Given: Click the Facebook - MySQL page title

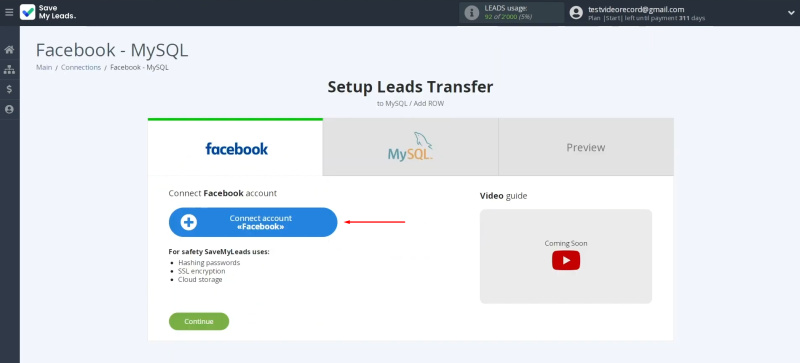Looking at the screenshot, I should (112, 50).
